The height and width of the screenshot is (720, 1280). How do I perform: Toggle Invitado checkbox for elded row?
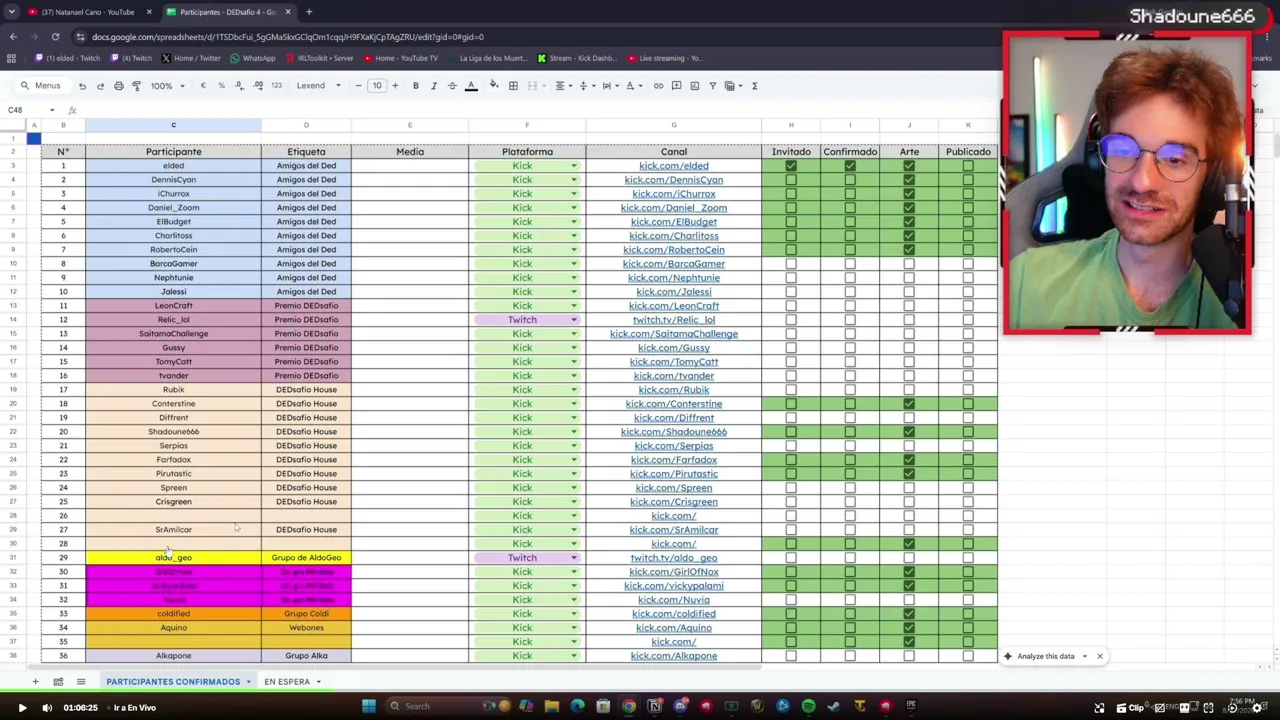click(x=791, y=166)
